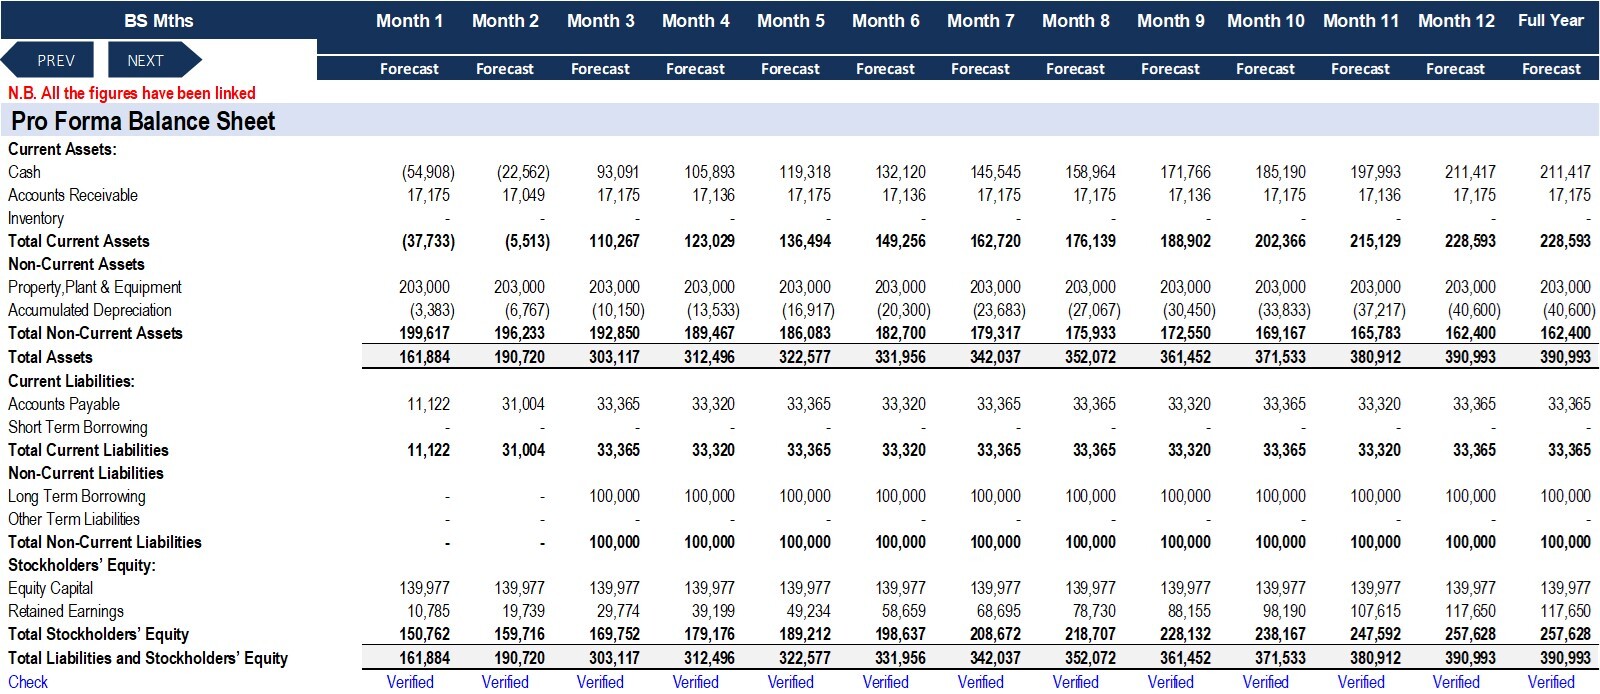The image size is (1600, 694).
Task: Click the Accounts Receivable row label
Action: click(x=72, y=195)
